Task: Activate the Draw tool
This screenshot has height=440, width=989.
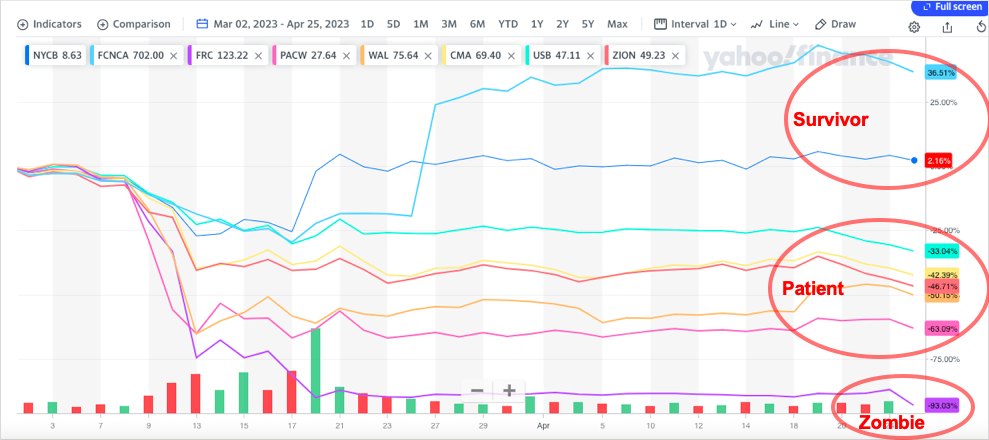Action: point(835,25)
